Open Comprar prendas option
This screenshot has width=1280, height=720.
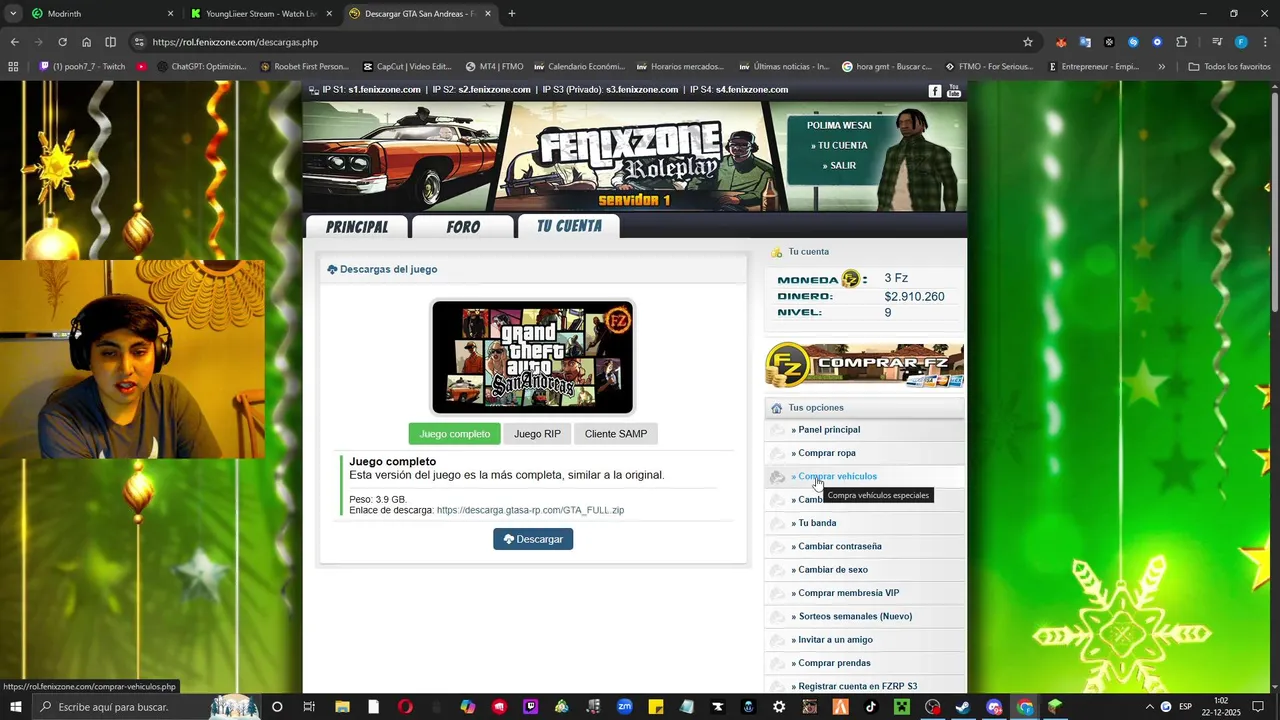(x=865, y=663)
